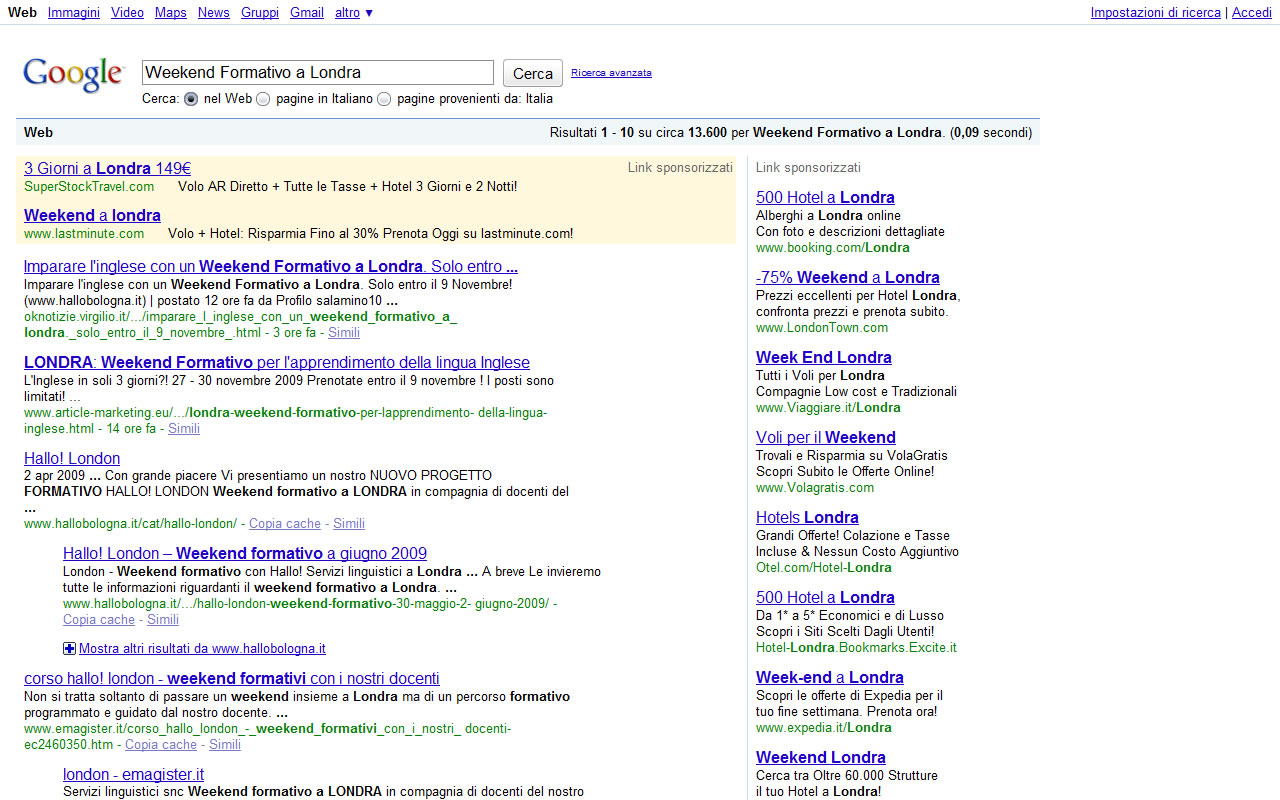Screen dimensions: 1280x800
Task: Open sponsored result '3 Giorni a Londra 149€'
Action: (107, 168)
